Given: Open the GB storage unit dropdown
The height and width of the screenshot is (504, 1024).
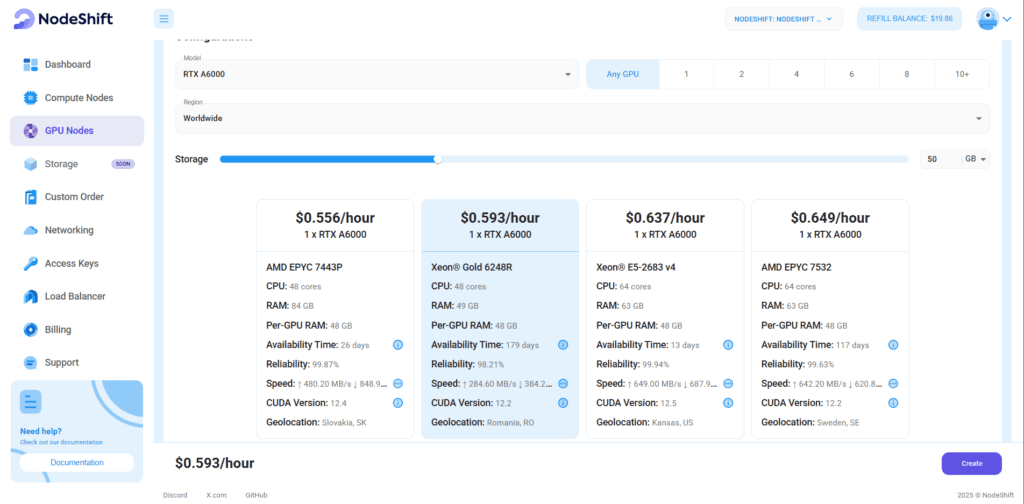Looking at the screenshot, I should pyautogui.click(x=976, y=159).
